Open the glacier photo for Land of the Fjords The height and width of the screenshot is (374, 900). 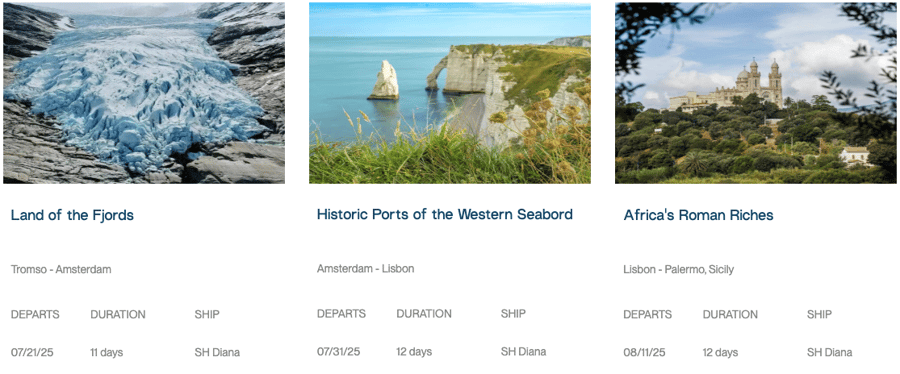point(143,93)
